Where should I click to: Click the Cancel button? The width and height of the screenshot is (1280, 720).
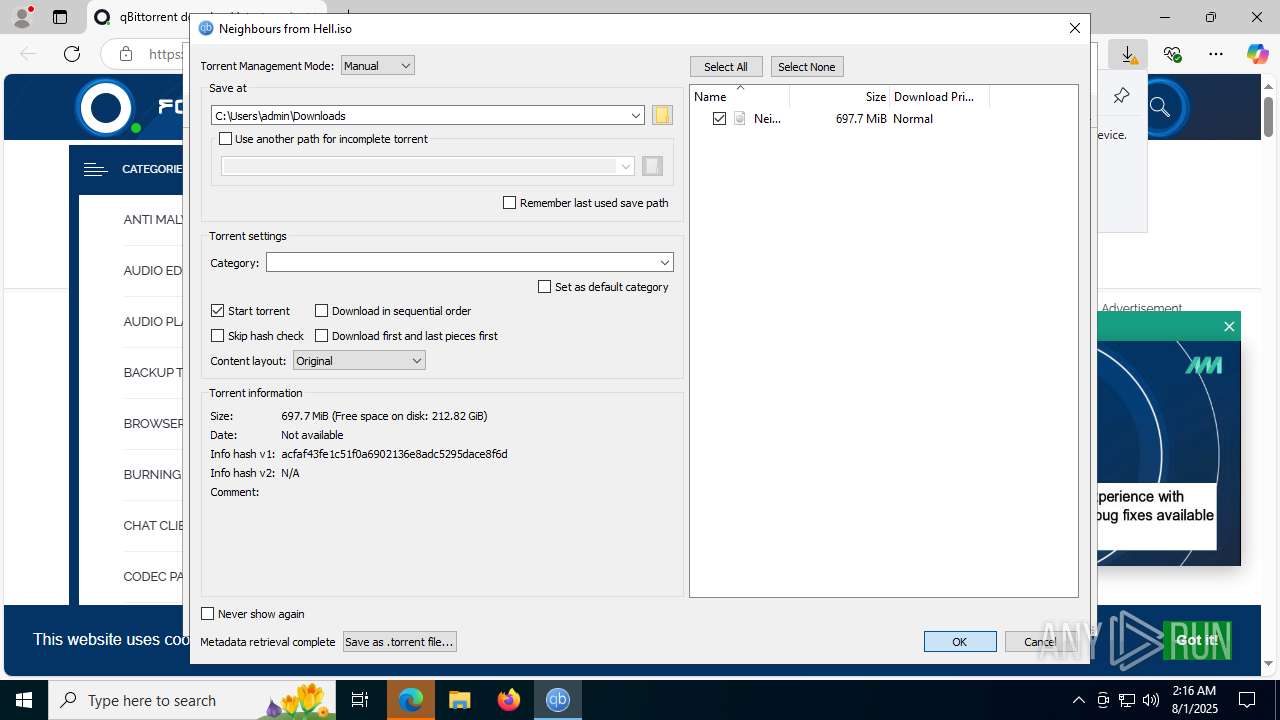(1040, 641)
